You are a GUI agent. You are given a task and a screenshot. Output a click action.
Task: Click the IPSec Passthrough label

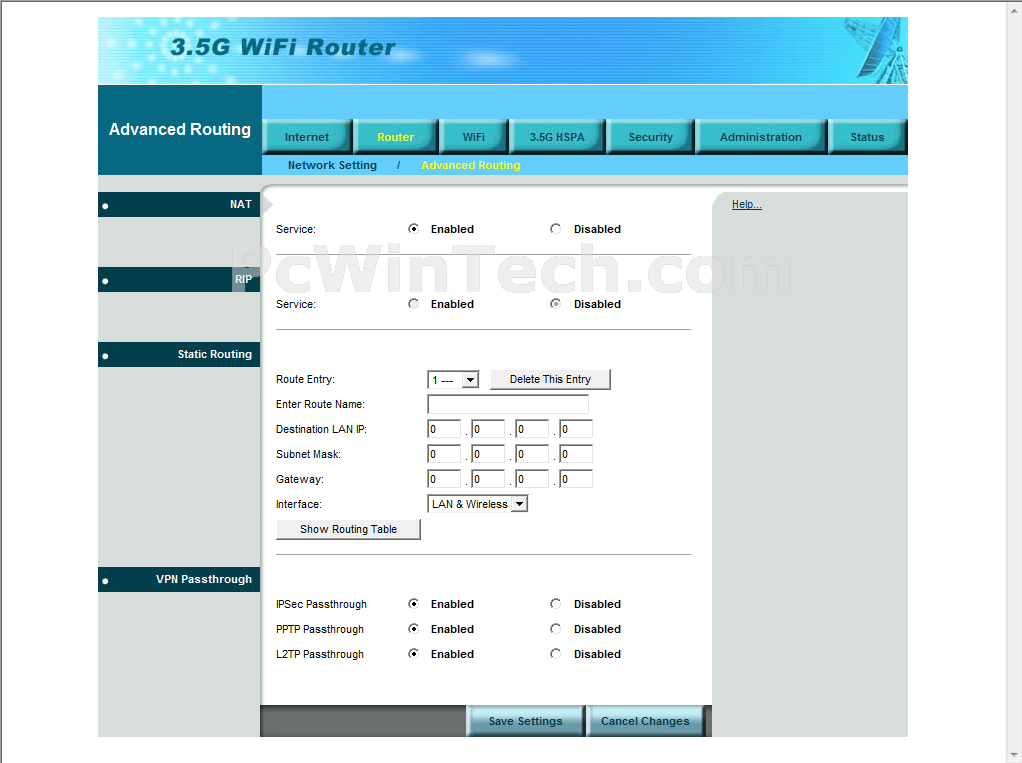321,604
